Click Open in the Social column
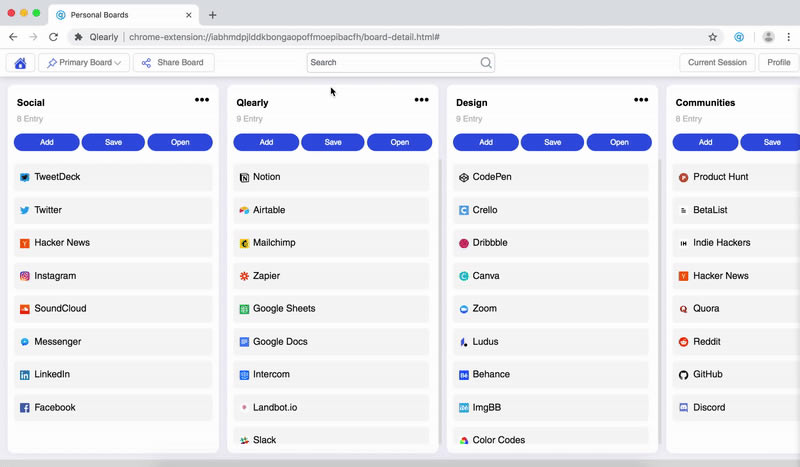 pyautogui.click(x=180, y=142)
